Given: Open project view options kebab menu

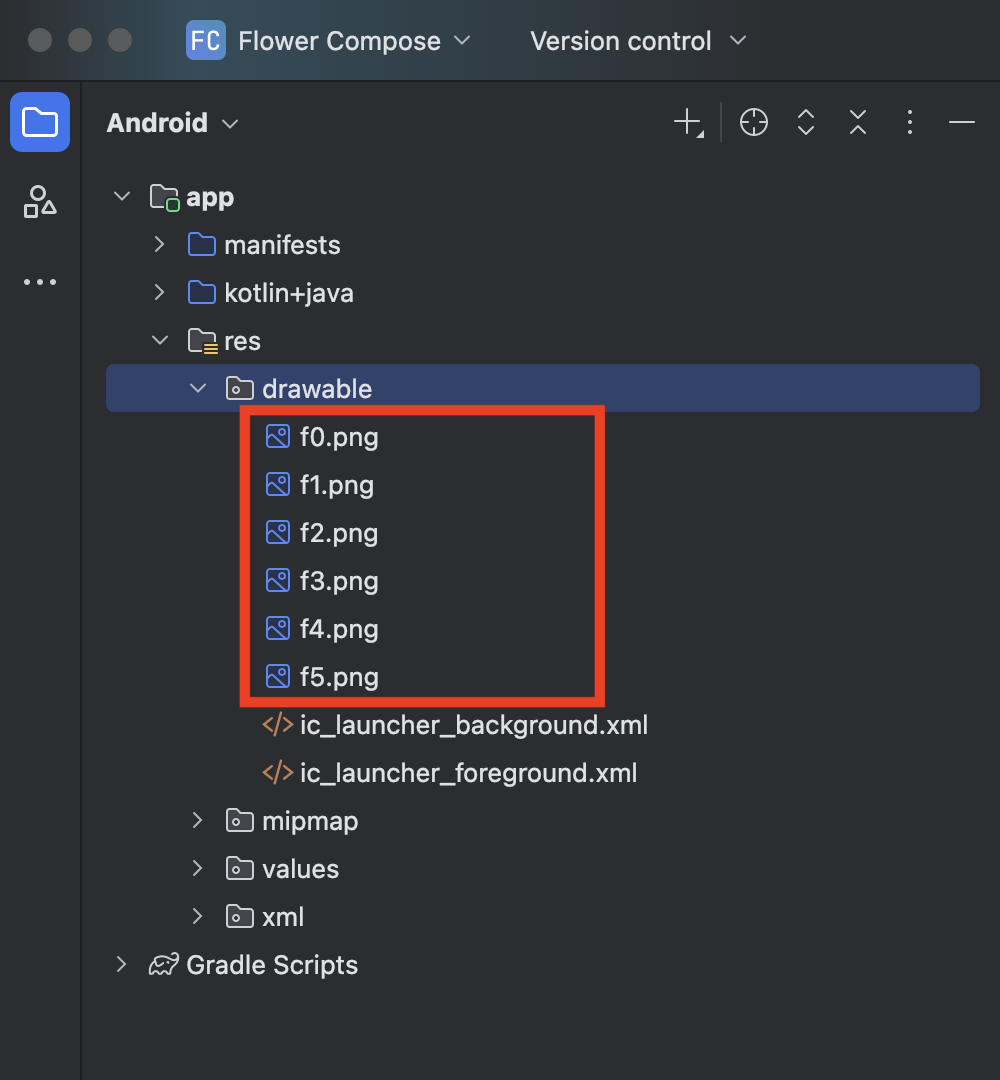Looking at the screenshot, I should tap(910, 123).
